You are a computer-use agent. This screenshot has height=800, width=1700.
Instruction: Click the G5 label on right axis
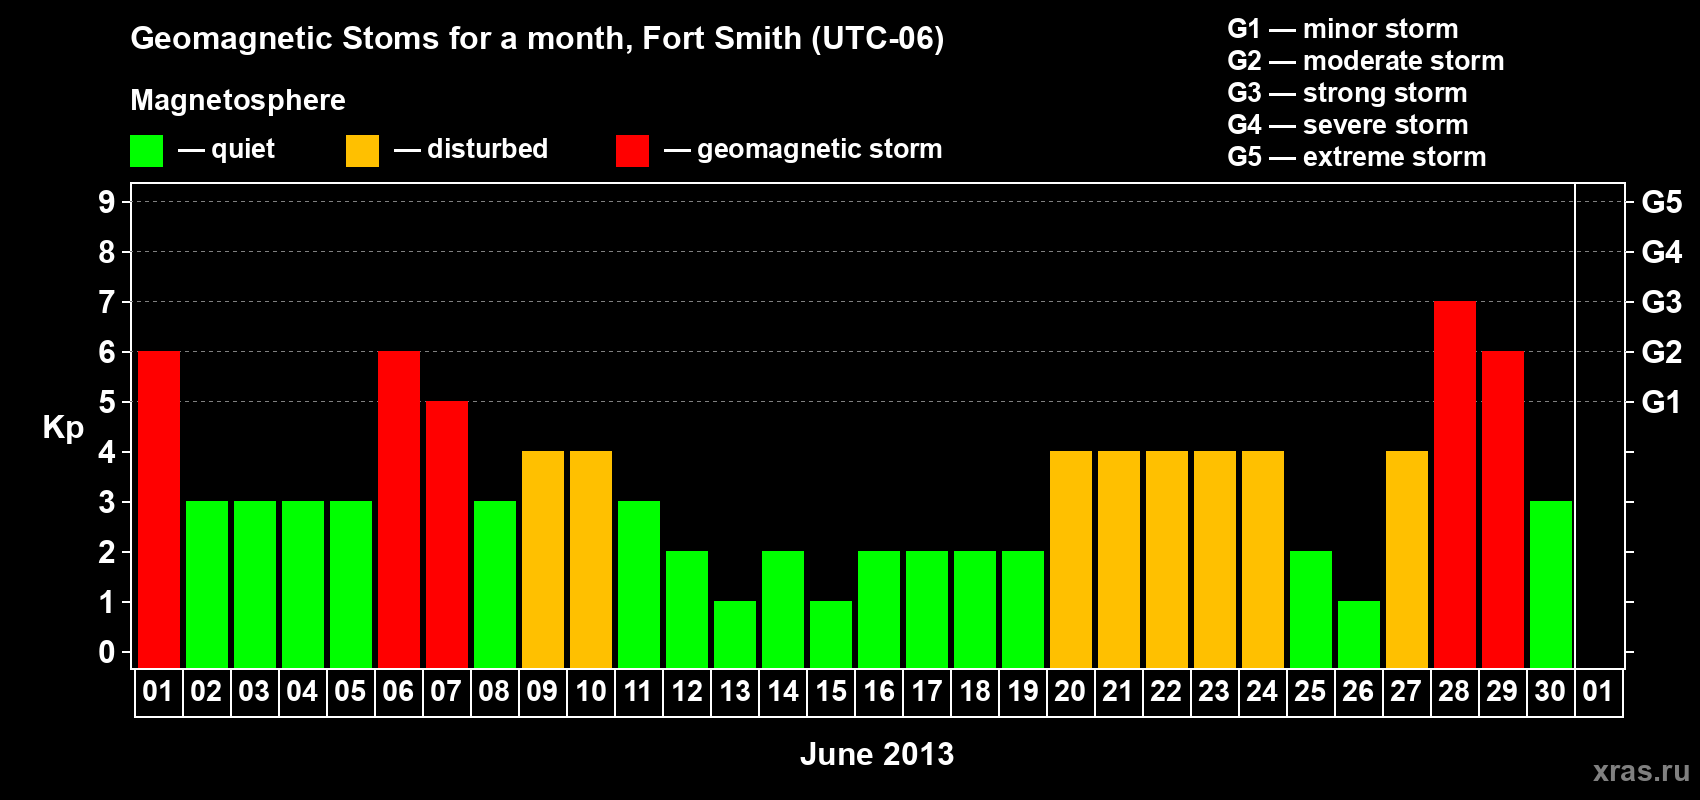pos(1662,202)
